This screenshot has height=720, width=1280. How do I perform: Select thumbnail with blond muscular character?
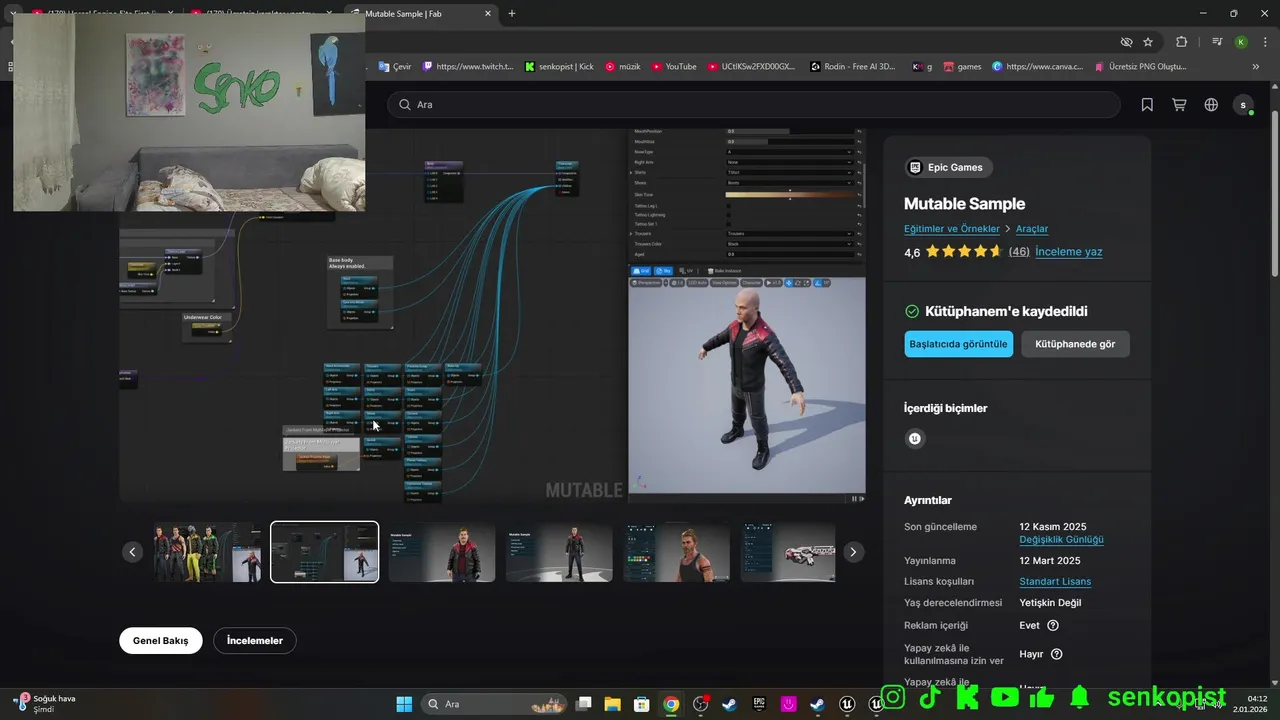point(677,552)
